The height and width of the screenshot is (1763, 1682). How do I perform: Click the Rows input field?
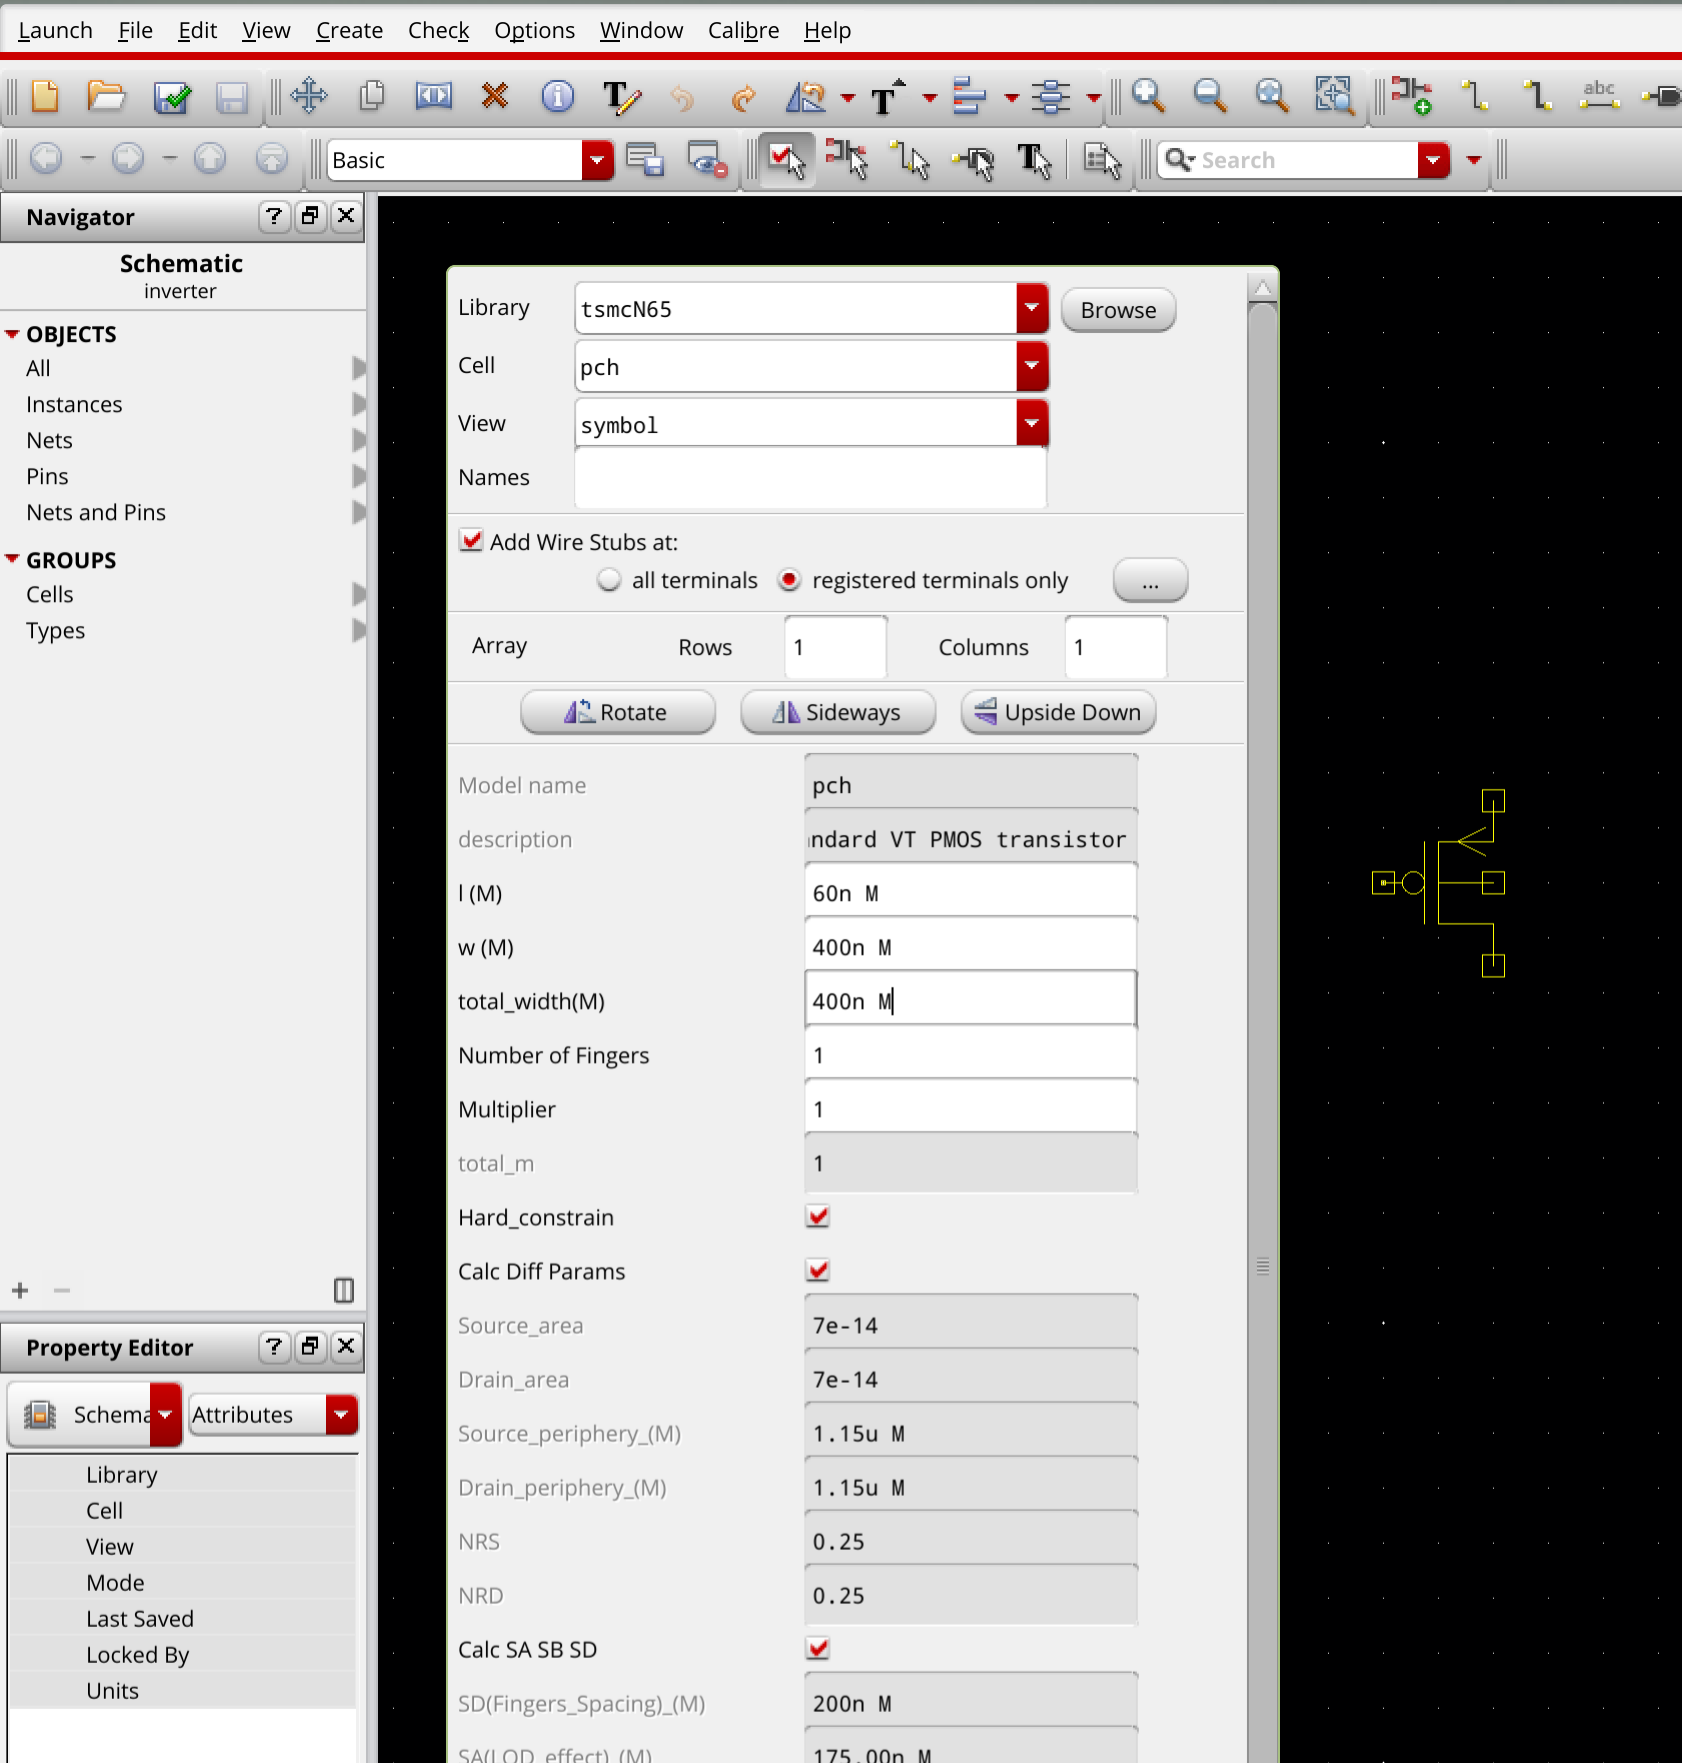coord(836,647)
